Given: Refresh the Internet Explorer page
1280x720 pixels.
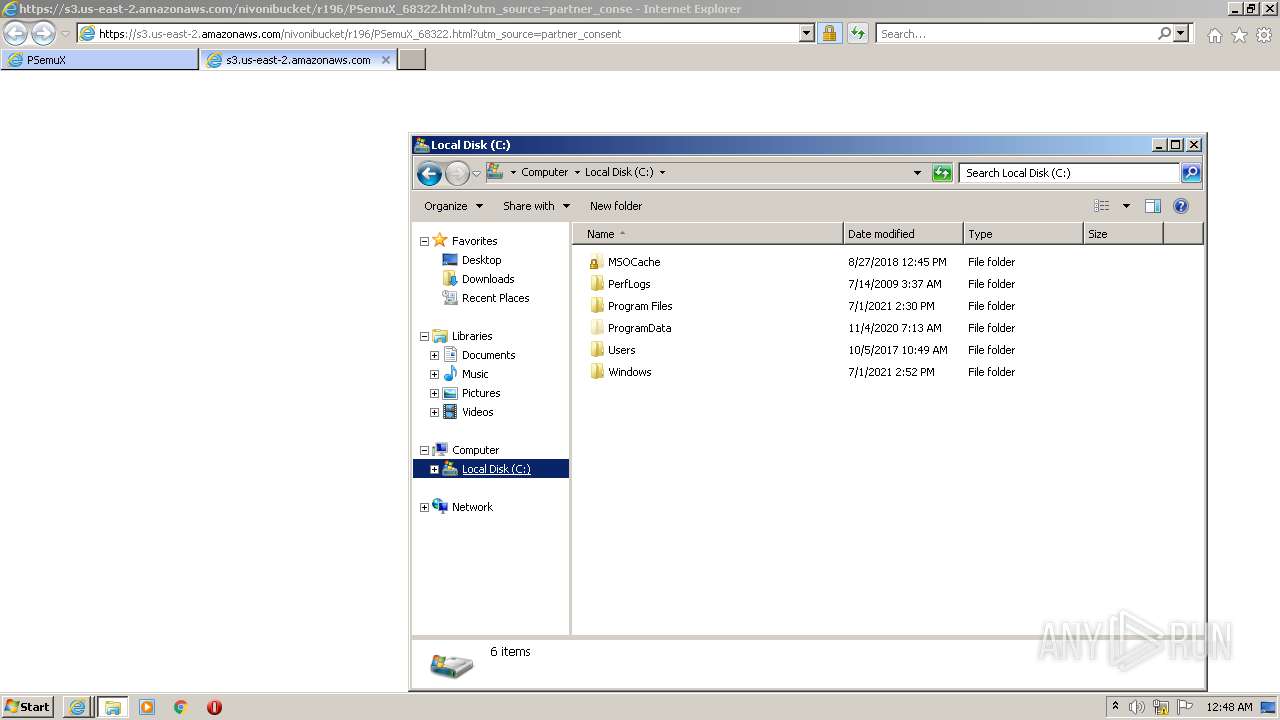Looking at the screenshot, I should pyautogui.click(x=857, y=33).
